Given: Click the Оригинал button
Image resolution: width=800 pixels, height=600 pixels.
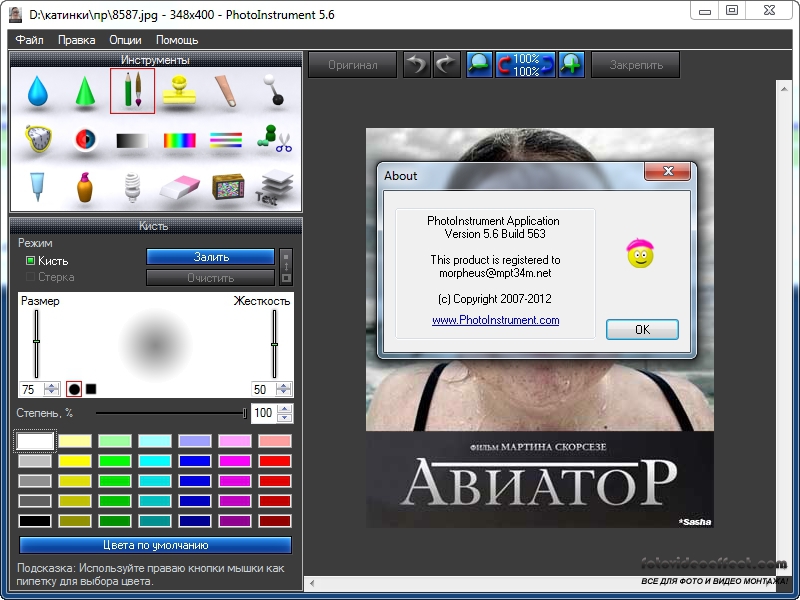Looking at the screenshot, I should 353,65.
